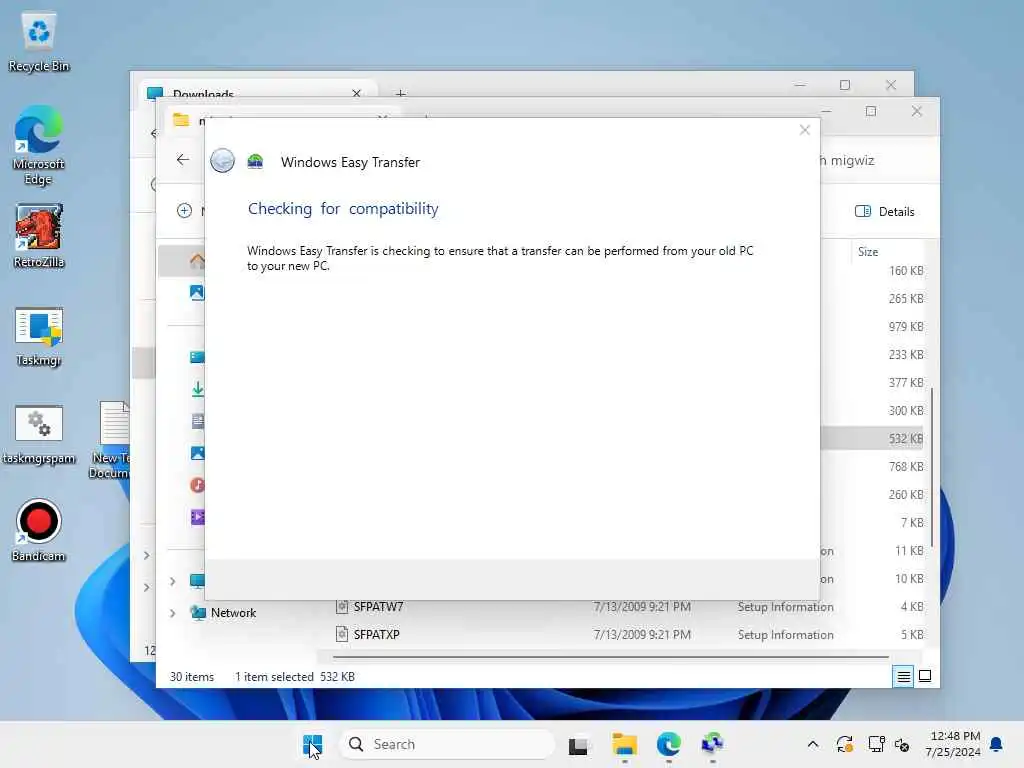Click the Home icon in navigation pane
The image size is (1024, 768).
(197, 261)
